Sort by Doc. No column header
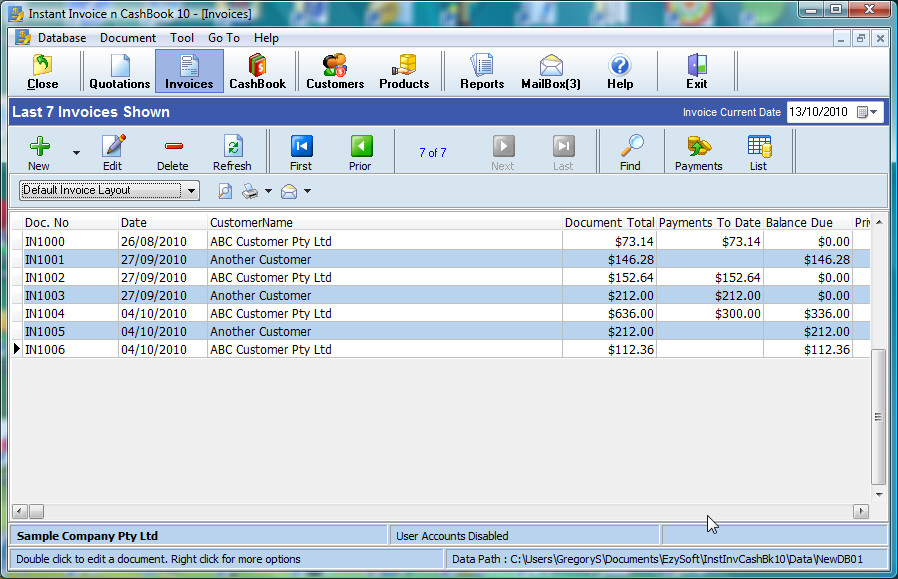898x579 pixels. [70, 223]
